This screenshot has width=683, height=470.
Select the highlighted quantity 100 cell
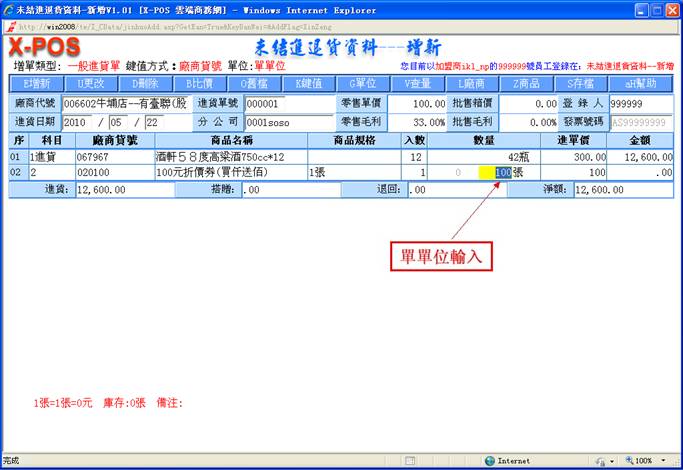(x=503, y=172)
